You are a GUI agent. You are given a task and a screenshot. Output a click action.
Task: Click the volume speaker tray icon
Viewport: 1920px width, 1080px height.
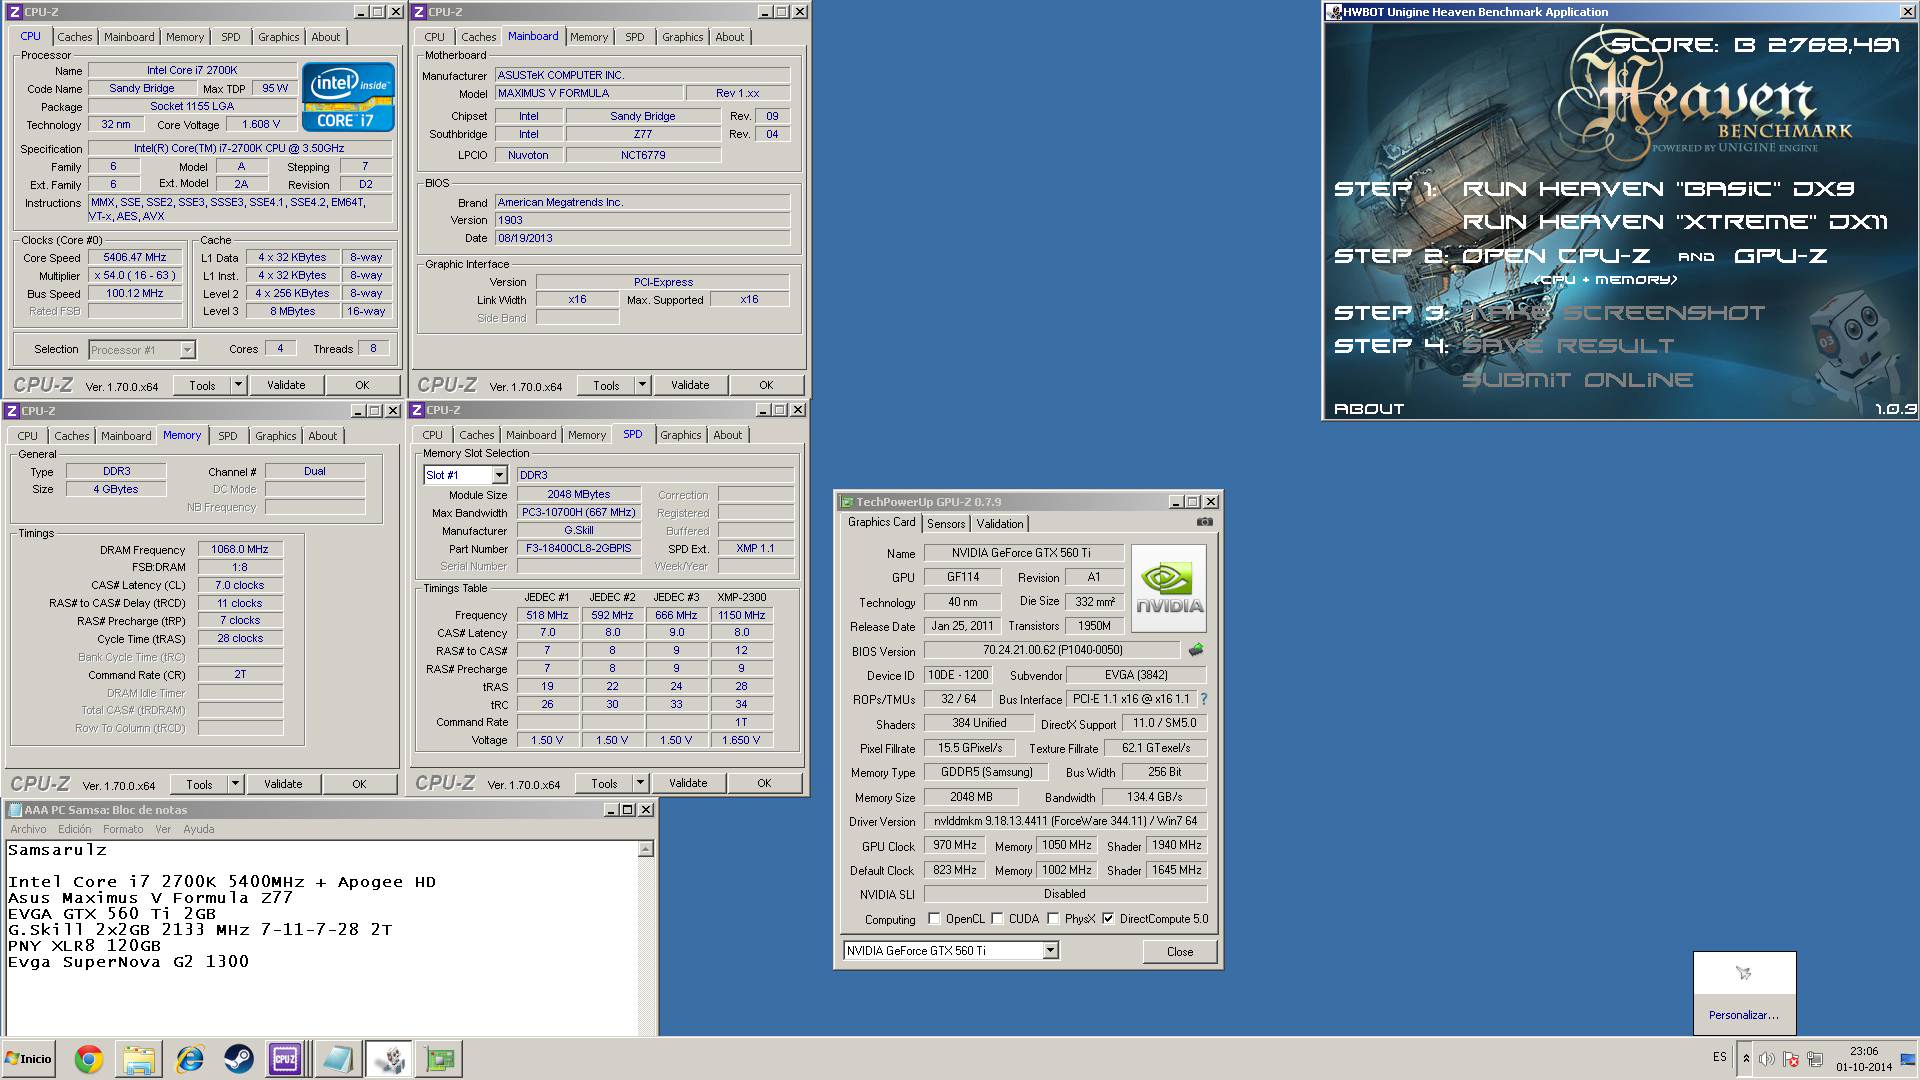(1767, 1059)
